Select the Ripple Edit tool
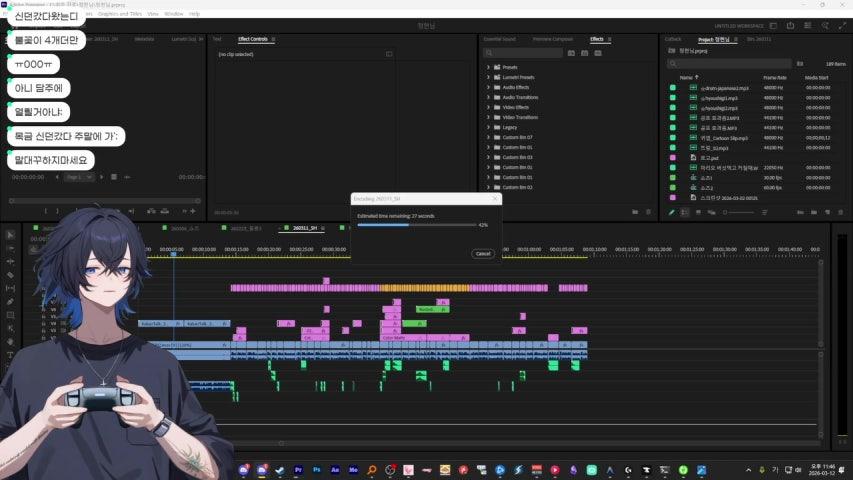This screenshot has width=853, height=480. [10, 262]
